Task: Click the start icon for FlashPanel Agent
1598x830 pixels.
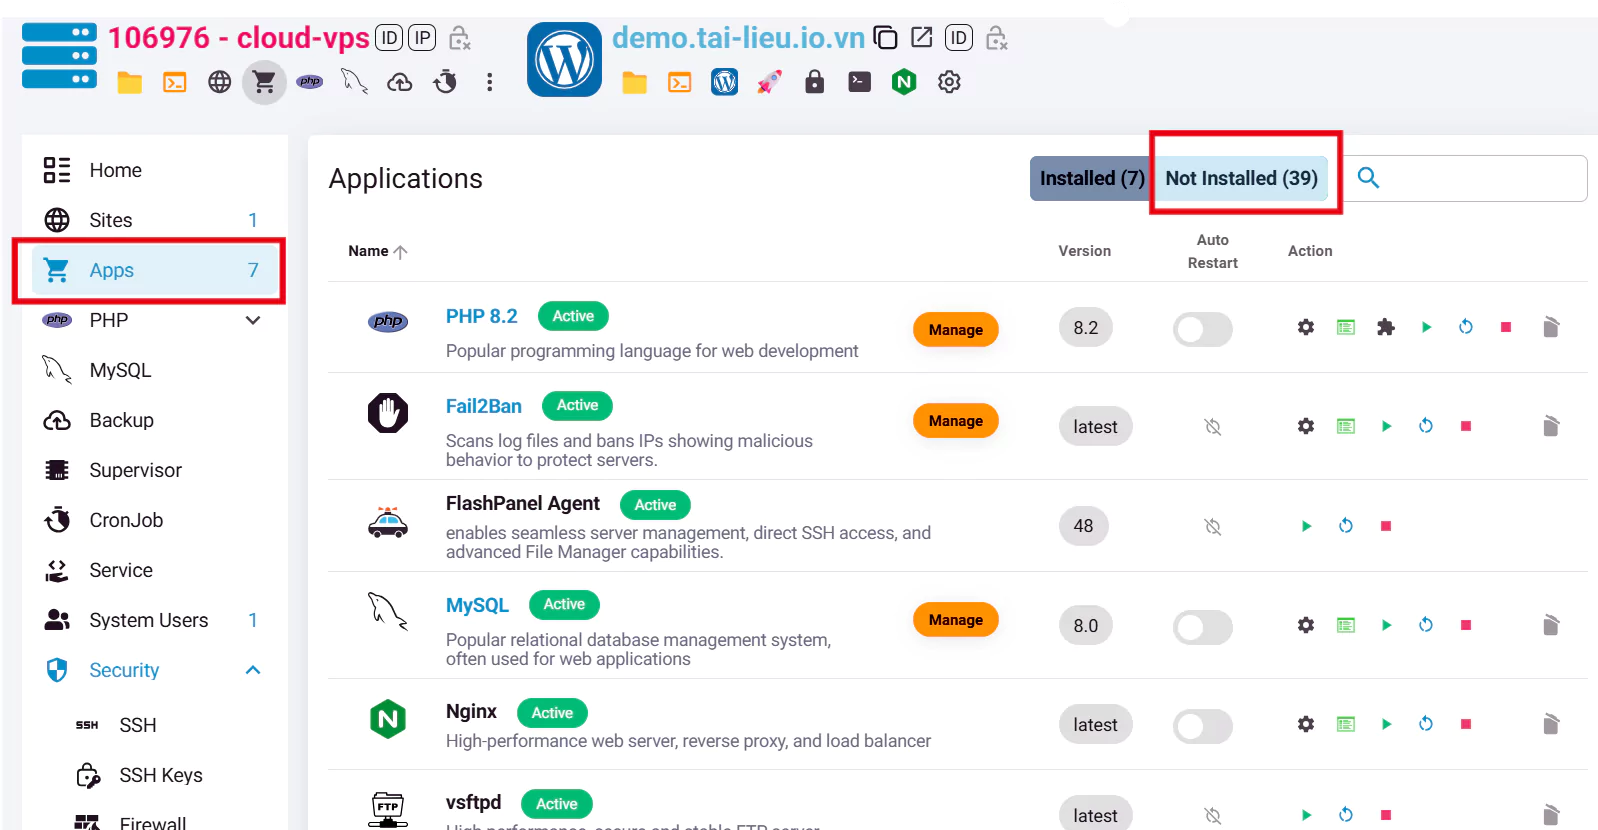Action: coord(1306,526)
